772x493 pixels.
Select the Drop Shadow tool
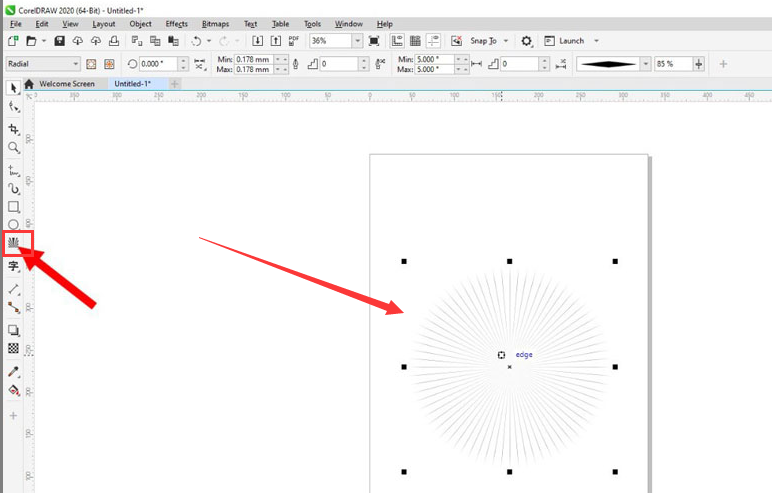pyautogui.click(x=13, y=330)
